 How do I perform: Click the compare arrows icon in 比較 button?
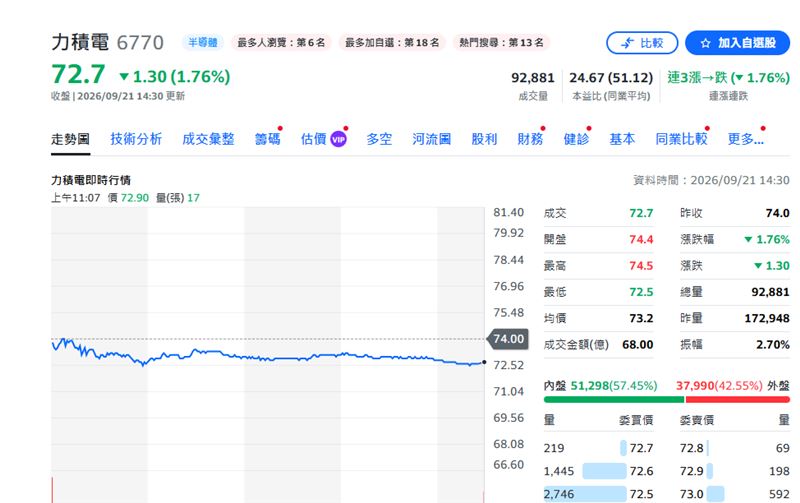click(x=628, y=43)
